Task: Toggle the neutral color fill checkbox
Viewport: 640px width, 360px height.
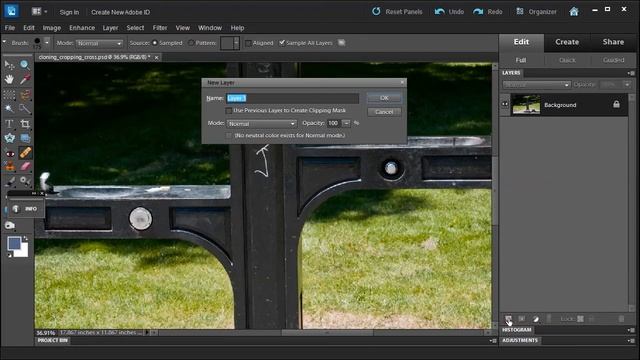Action: pyautogui.click(x=229, y=135)
